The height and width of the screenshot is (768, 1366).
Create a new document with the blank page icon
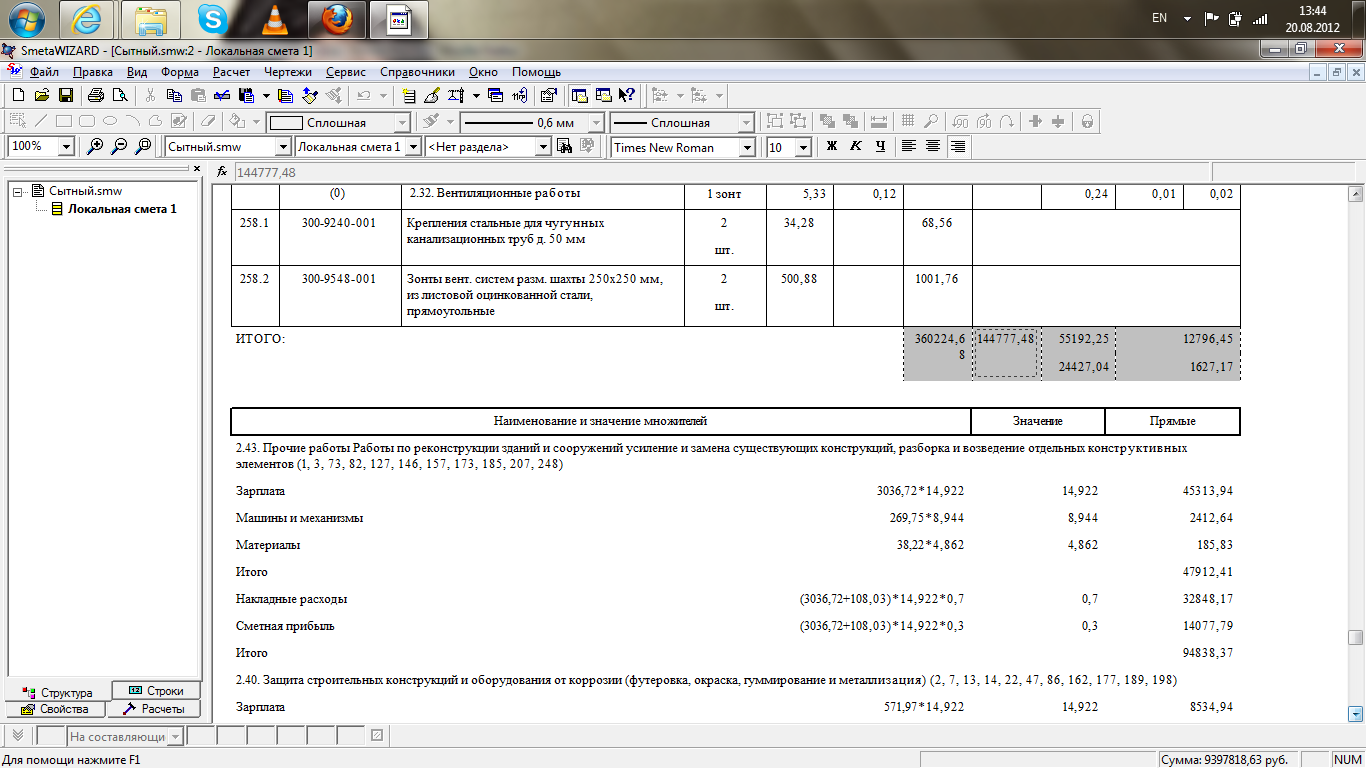tap(17, 96)
